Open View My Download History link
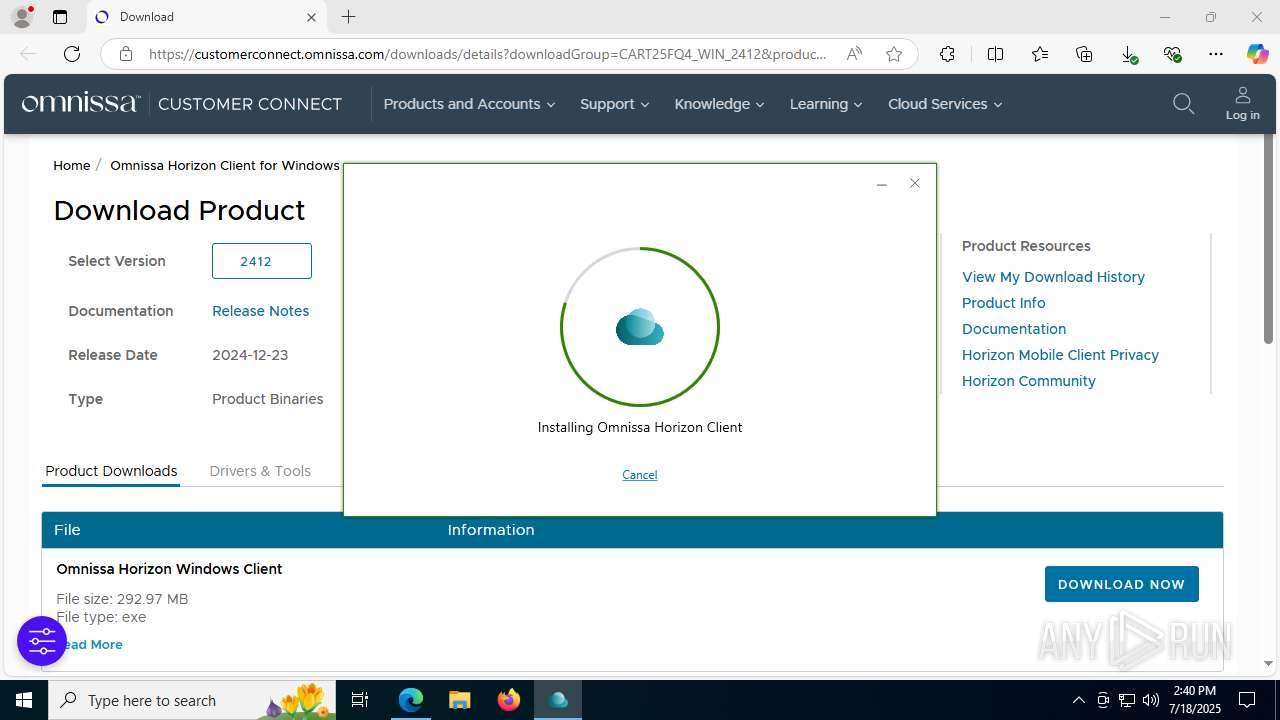Viewport: 1280px width, 720px height. (1053, 277)
